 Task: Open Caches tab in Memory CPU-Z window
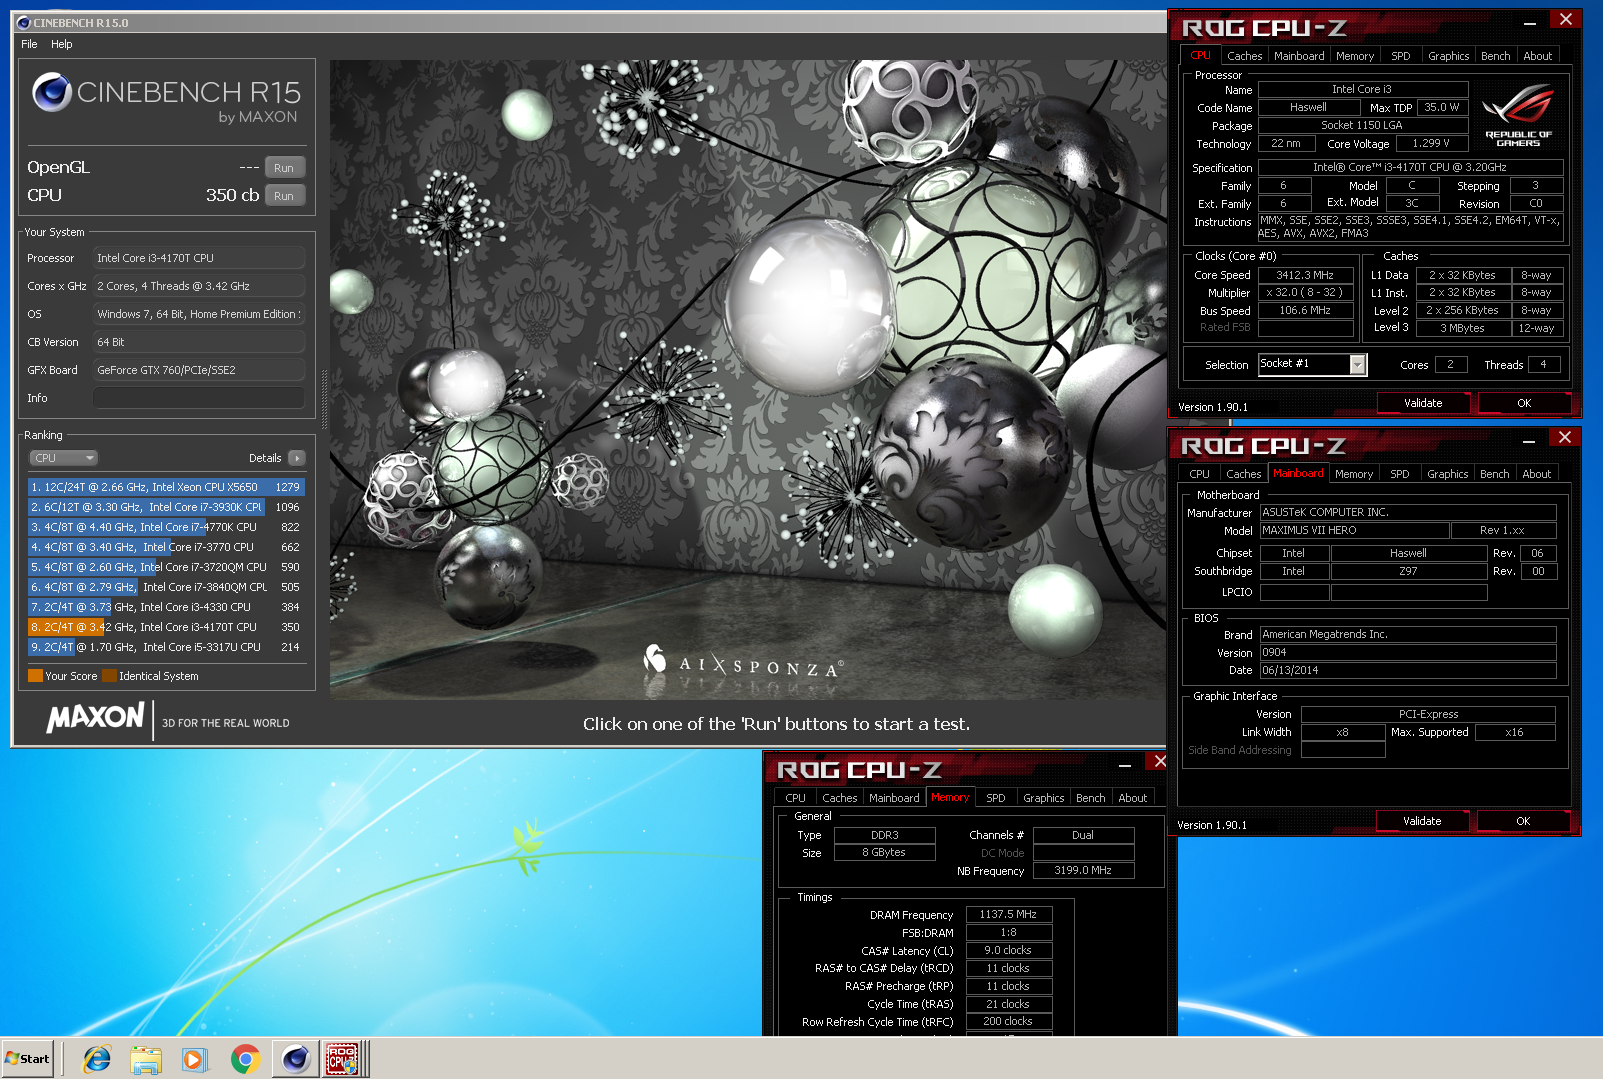coord(840,798)
